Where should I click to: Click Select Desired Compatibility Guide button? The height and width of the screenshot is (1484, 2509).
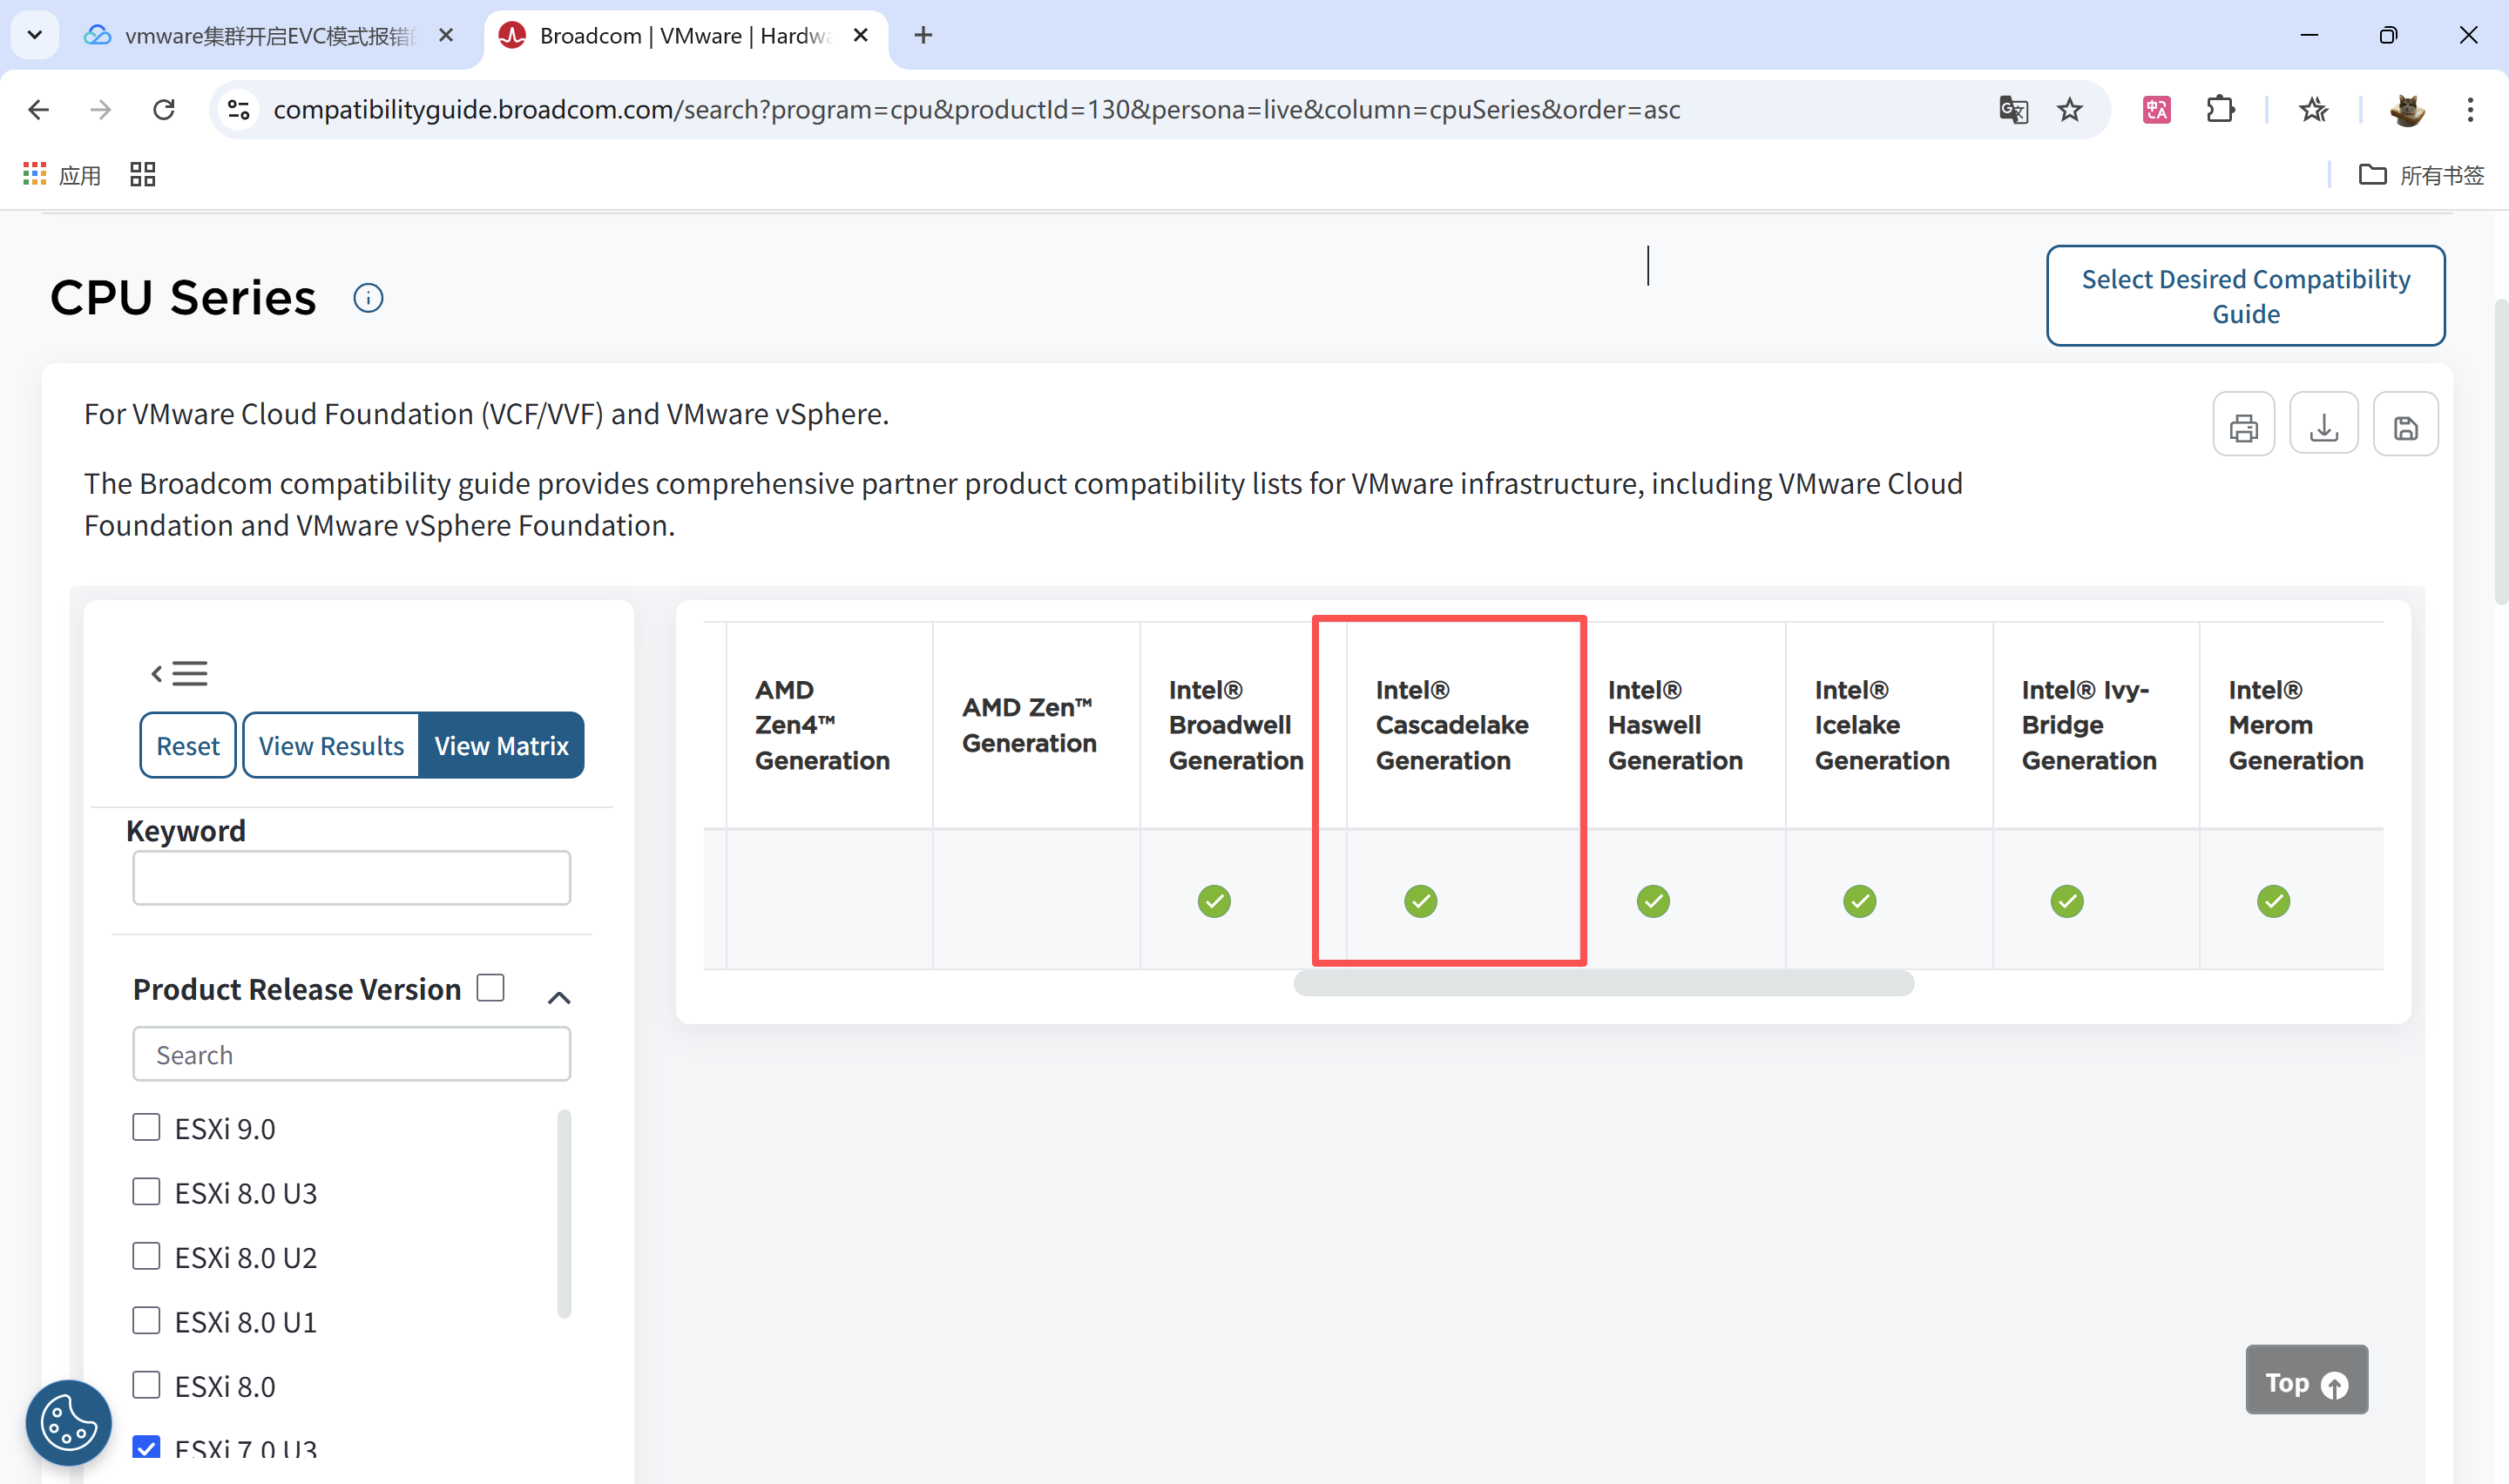2245,296
